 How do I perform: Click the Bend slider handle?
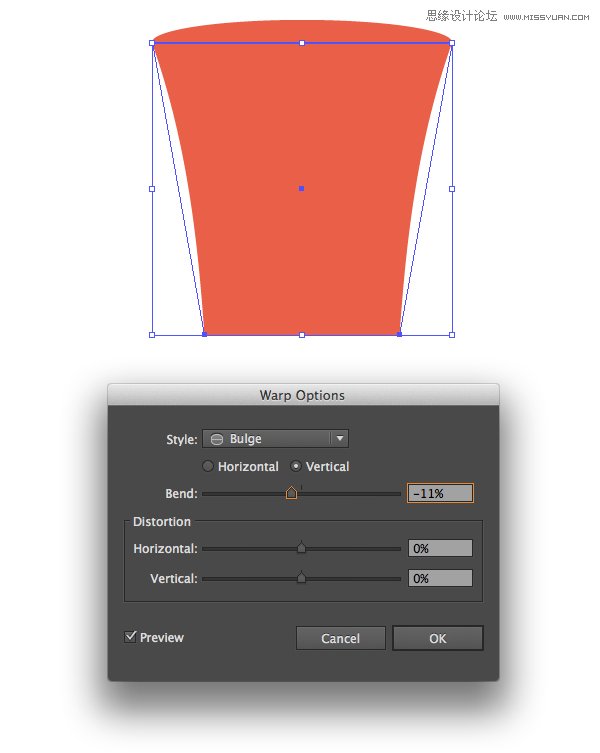291,493
